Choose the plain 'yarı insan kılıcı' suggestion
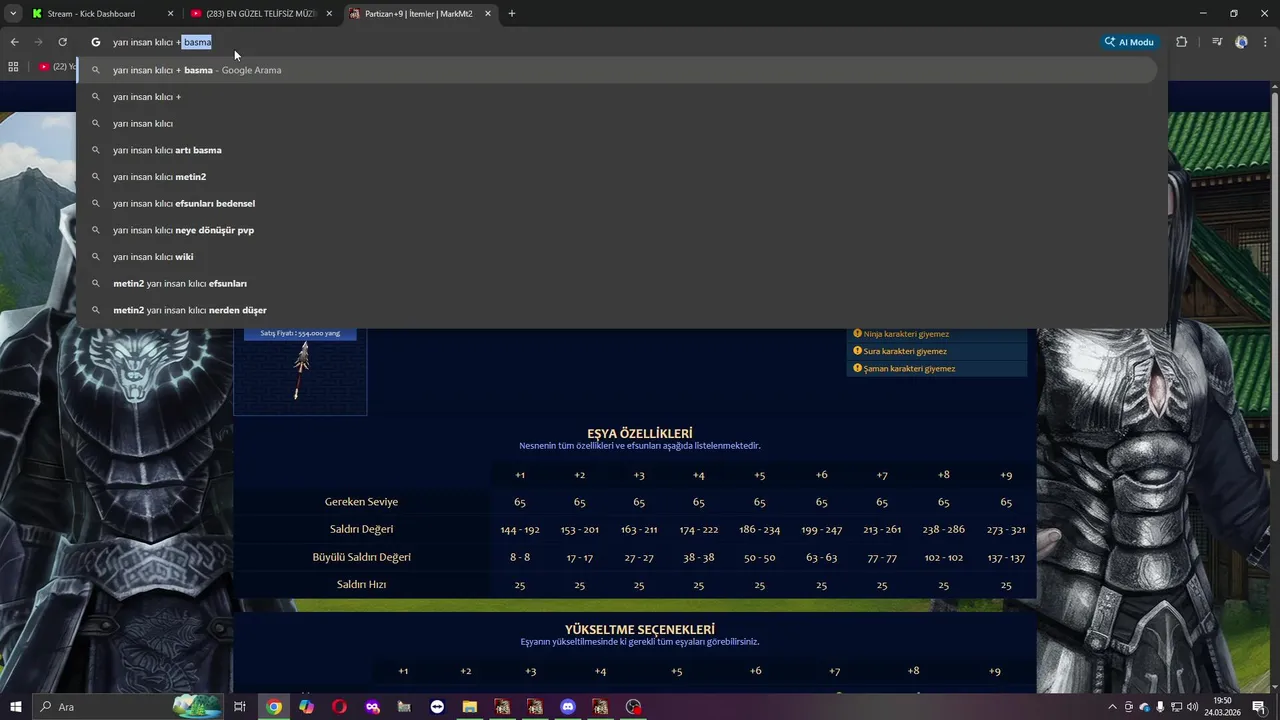This screenshot has width=1280, height=720. pyautogui.click(x=617, y=123)
